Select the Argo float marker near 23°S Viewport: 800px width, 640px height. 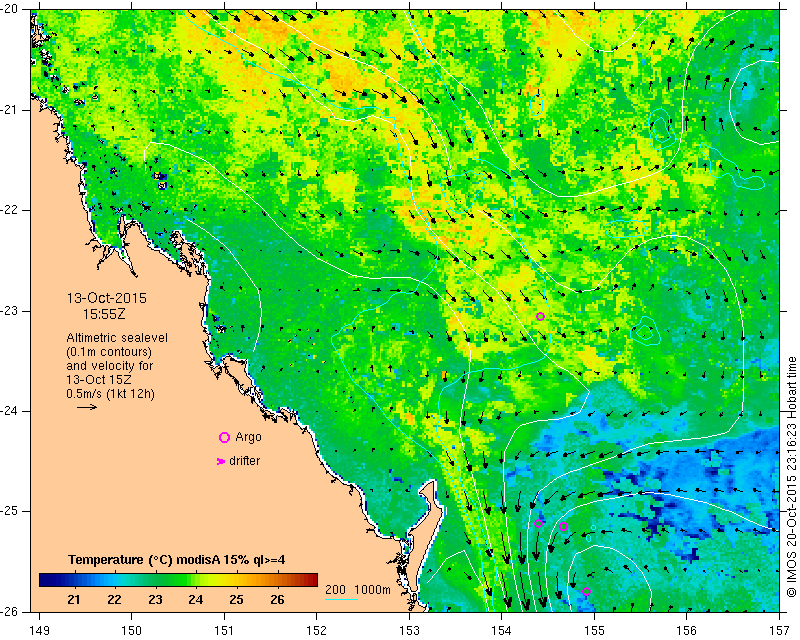coord(540,316)
